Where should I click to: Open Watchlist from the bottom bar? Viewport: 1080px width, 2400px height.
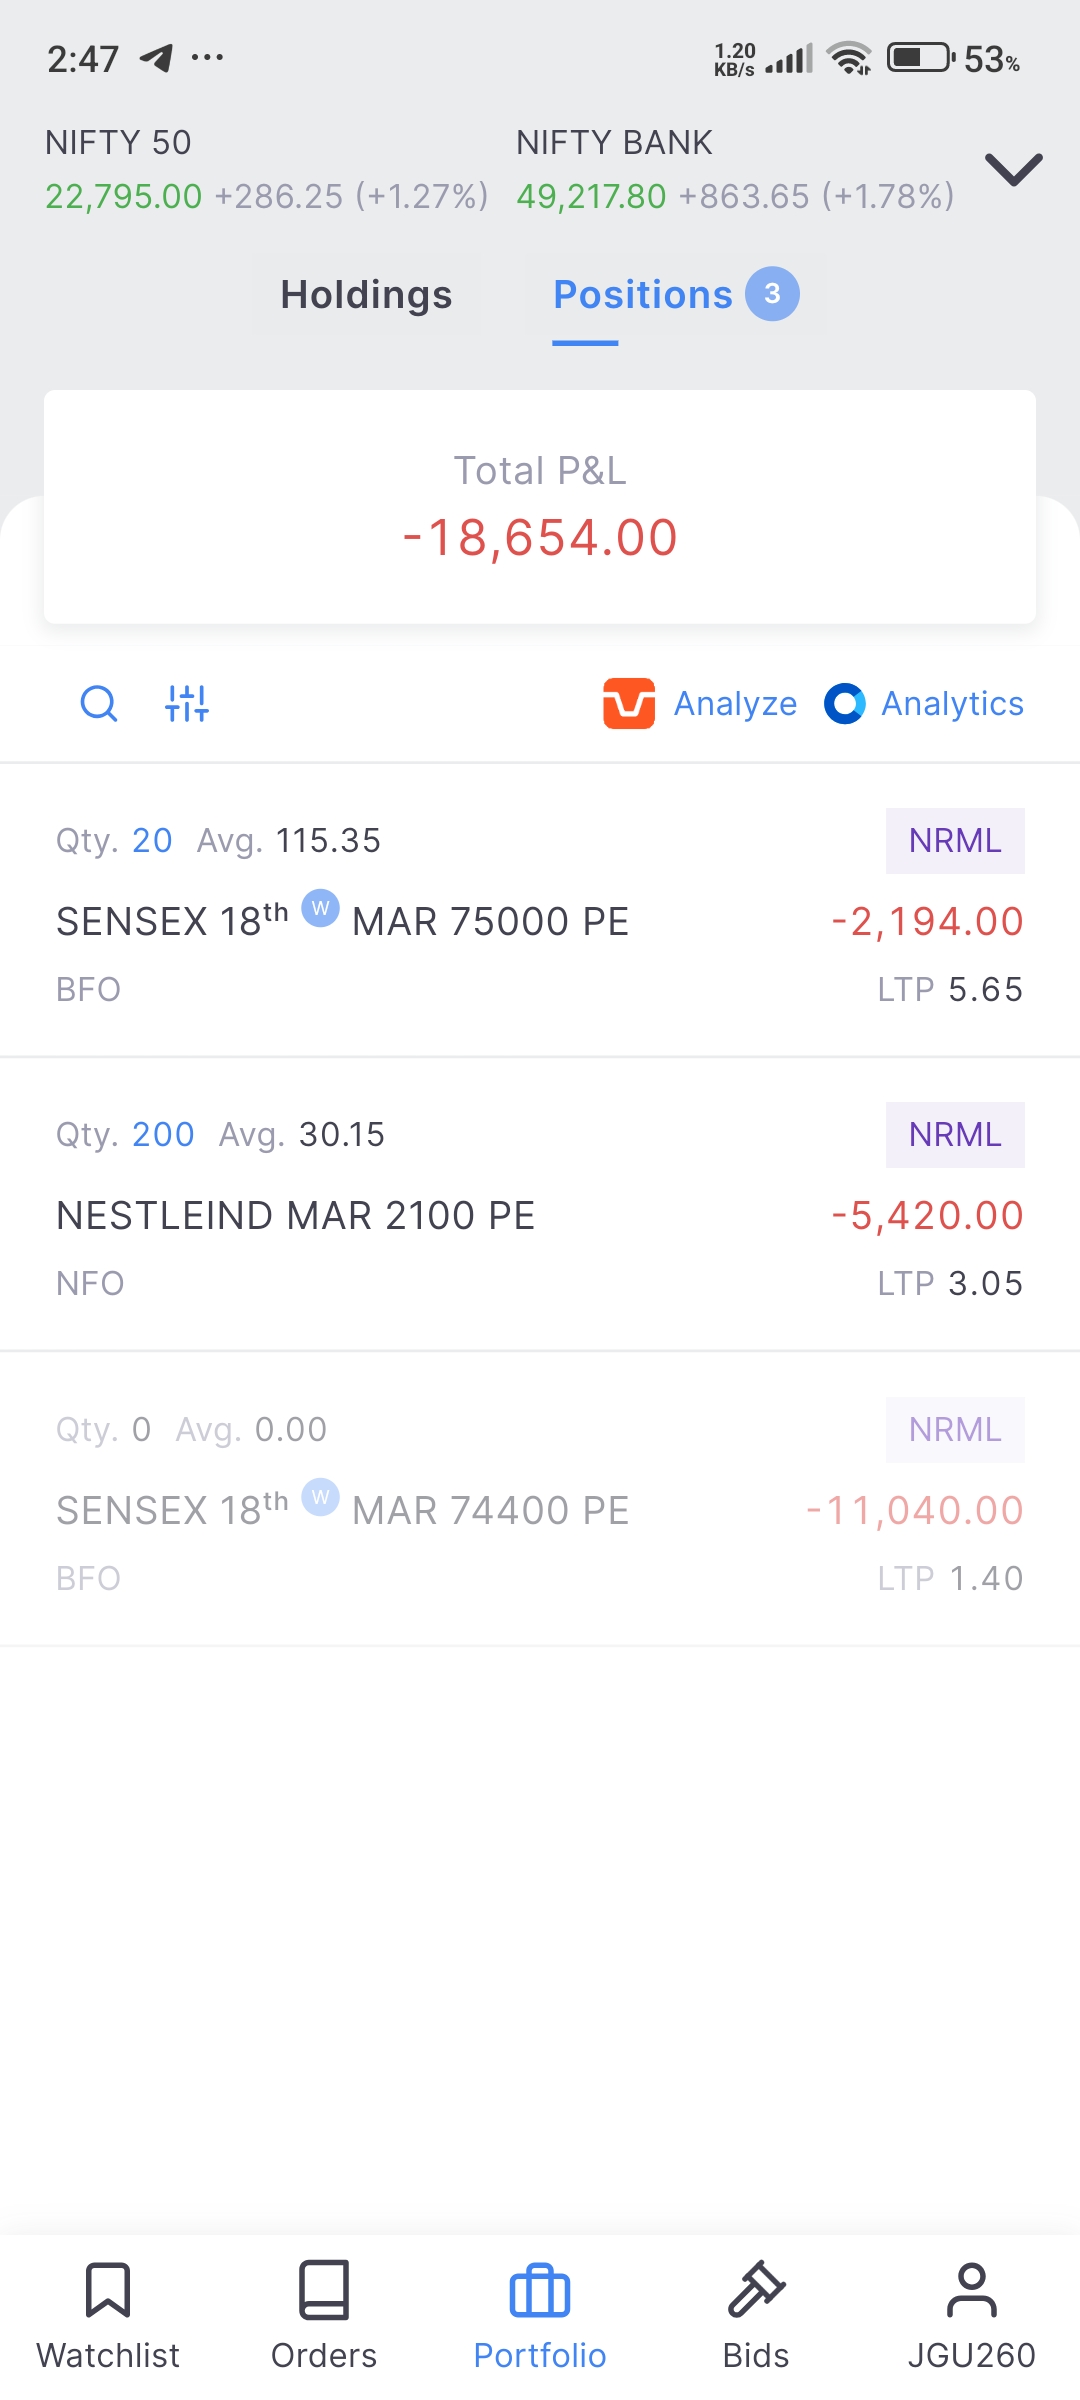click(108, 2315)
